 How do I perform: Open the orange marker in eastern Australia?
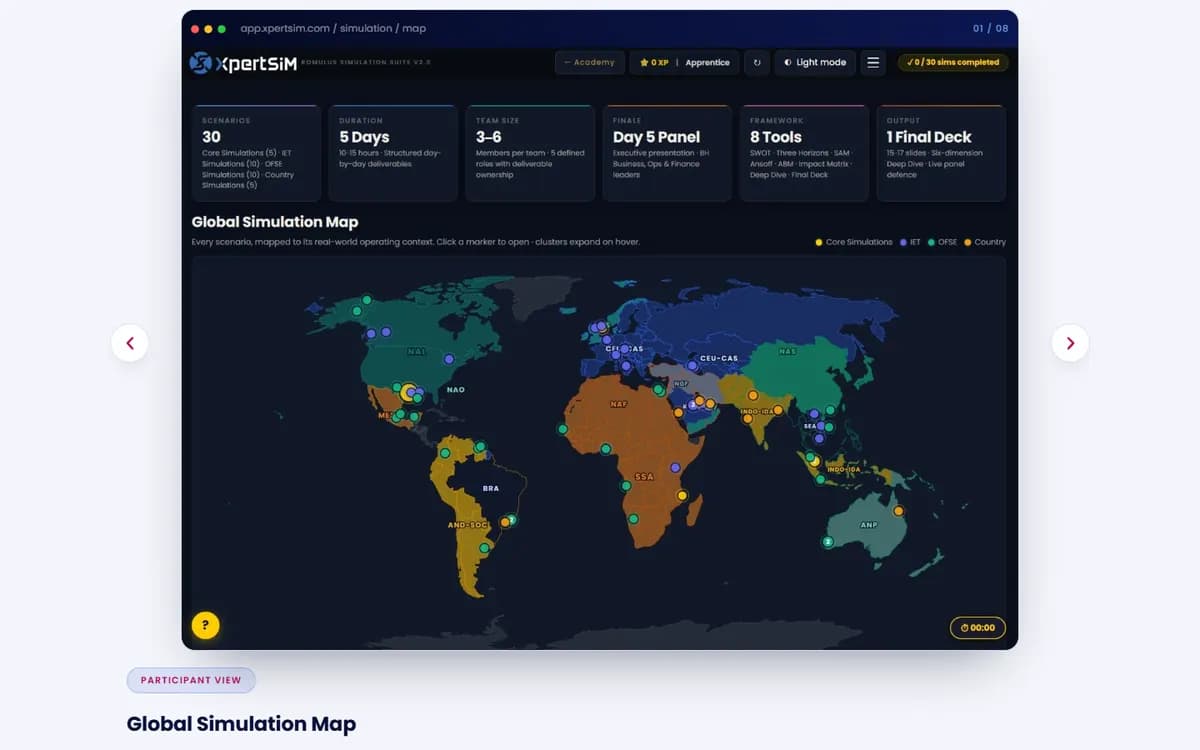click(899, 511)
